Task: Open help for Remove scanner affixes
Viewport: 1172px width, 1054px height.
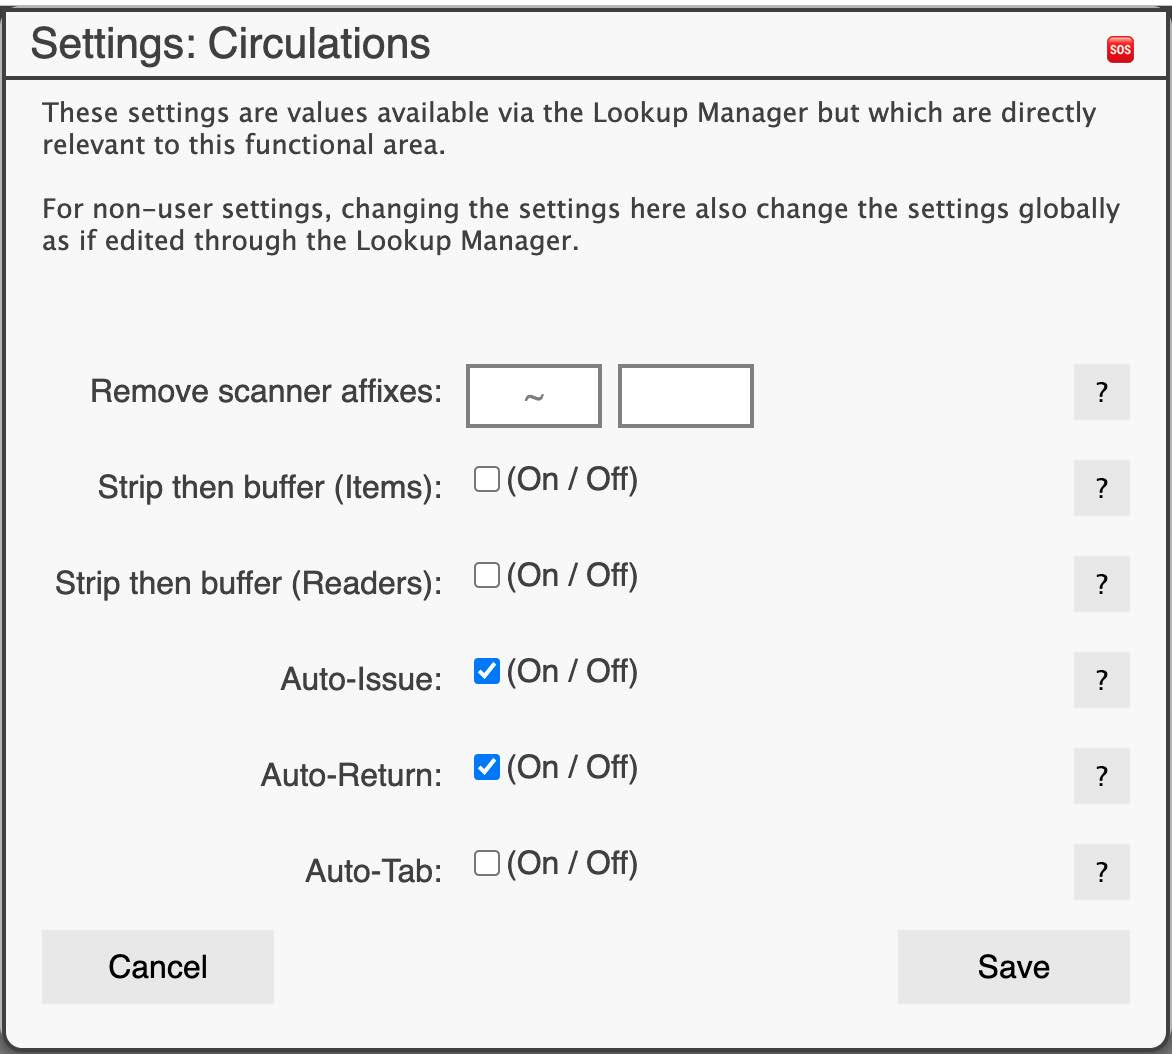Action: tap(1101, 392)
